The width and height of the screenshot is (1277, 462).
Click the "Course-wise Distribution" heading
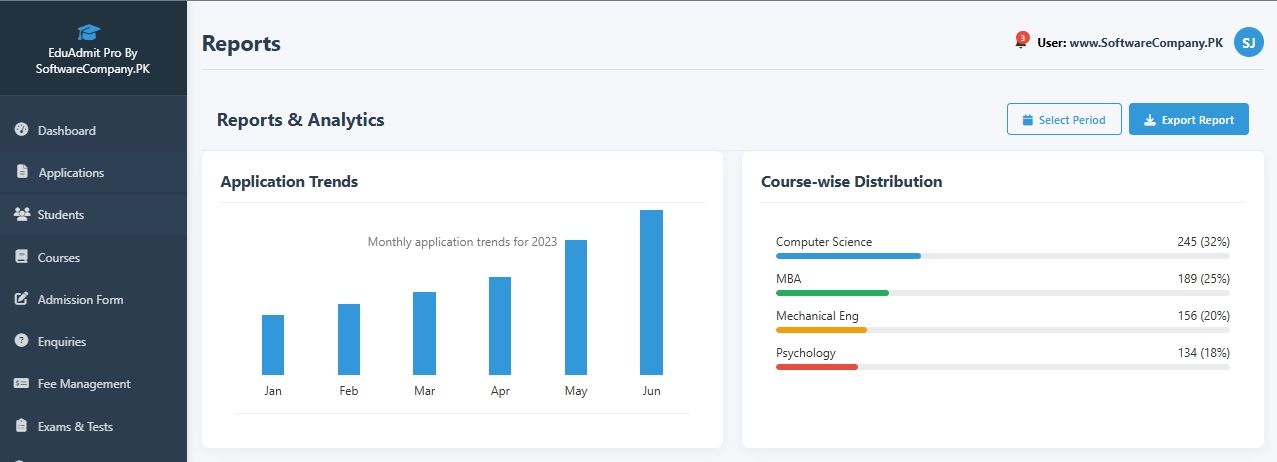(x=851, y=182)
